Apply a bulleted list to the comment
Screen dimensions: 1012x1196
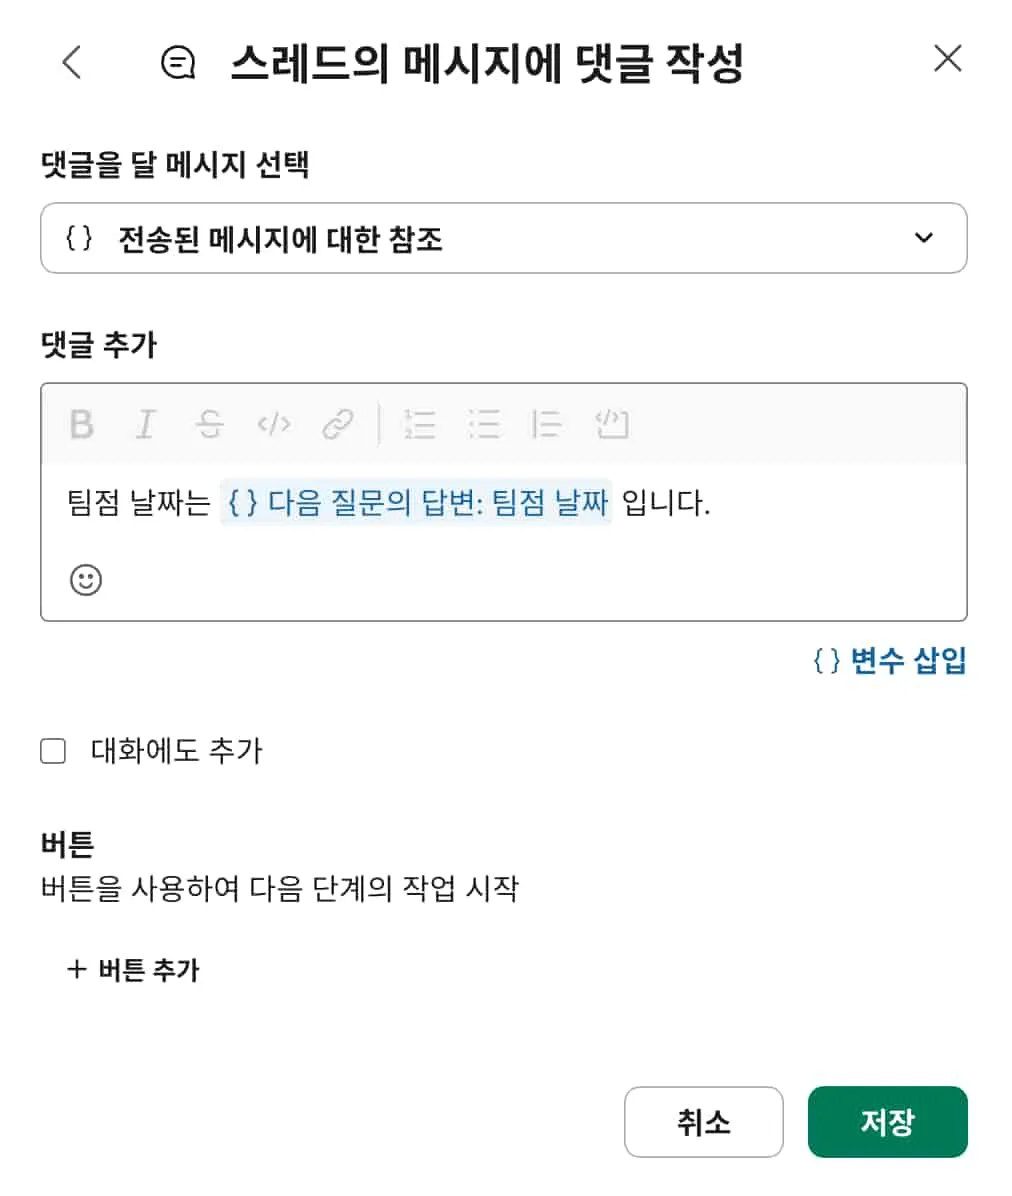tap(485, 425)
